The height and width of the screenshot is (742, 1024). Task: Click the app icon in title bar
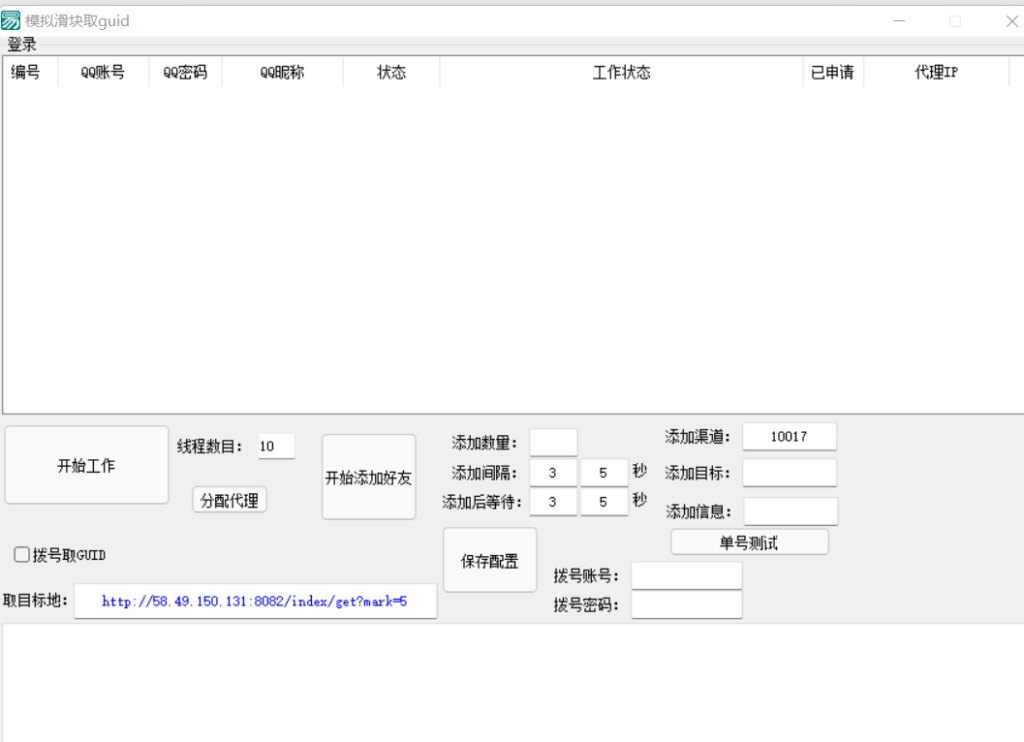(11, 21)
